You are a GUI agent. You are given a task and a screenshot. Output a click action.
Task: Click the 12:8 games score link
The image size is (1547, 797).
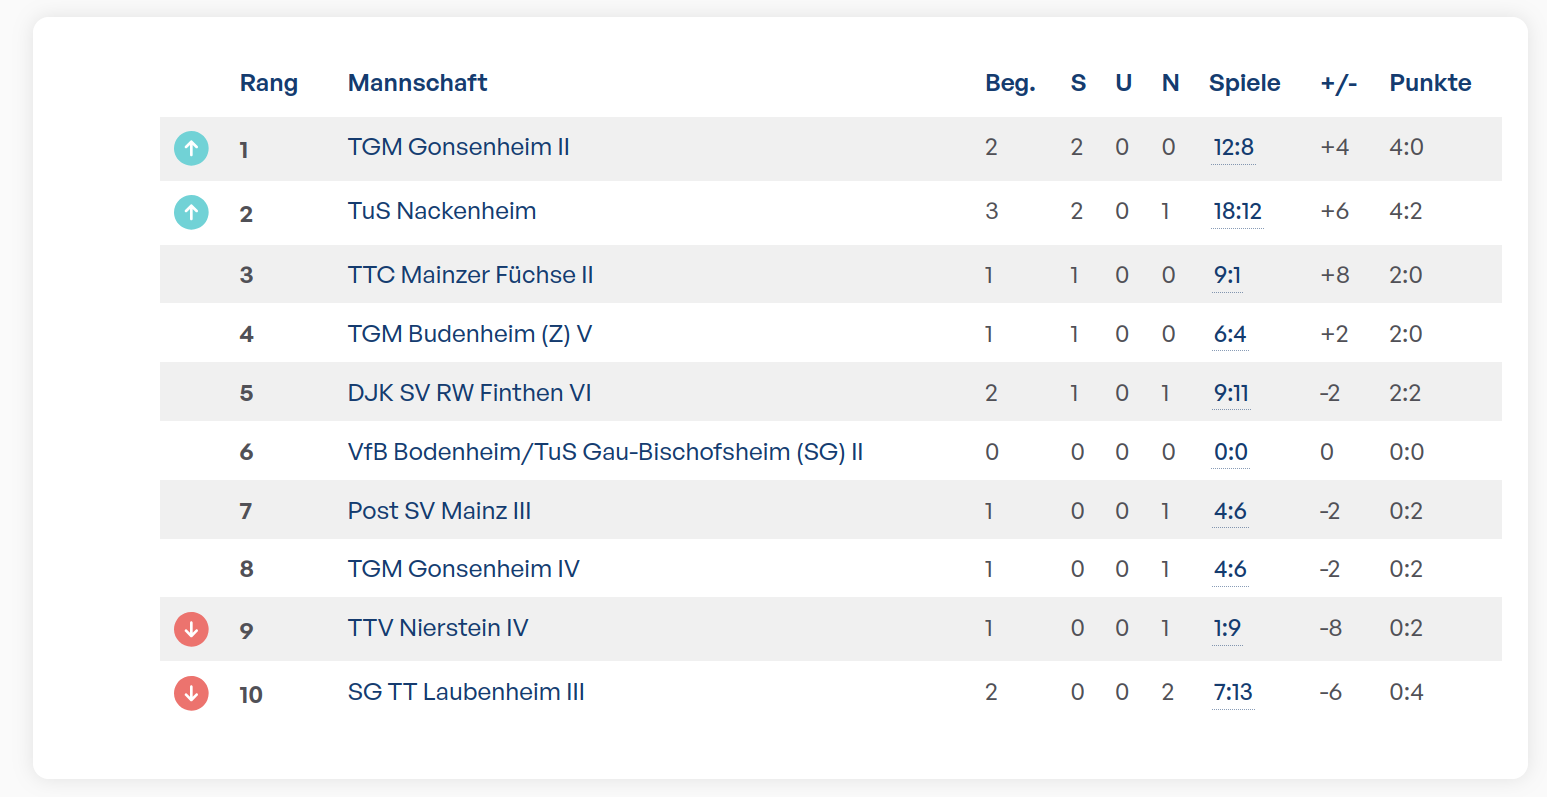1233,147
